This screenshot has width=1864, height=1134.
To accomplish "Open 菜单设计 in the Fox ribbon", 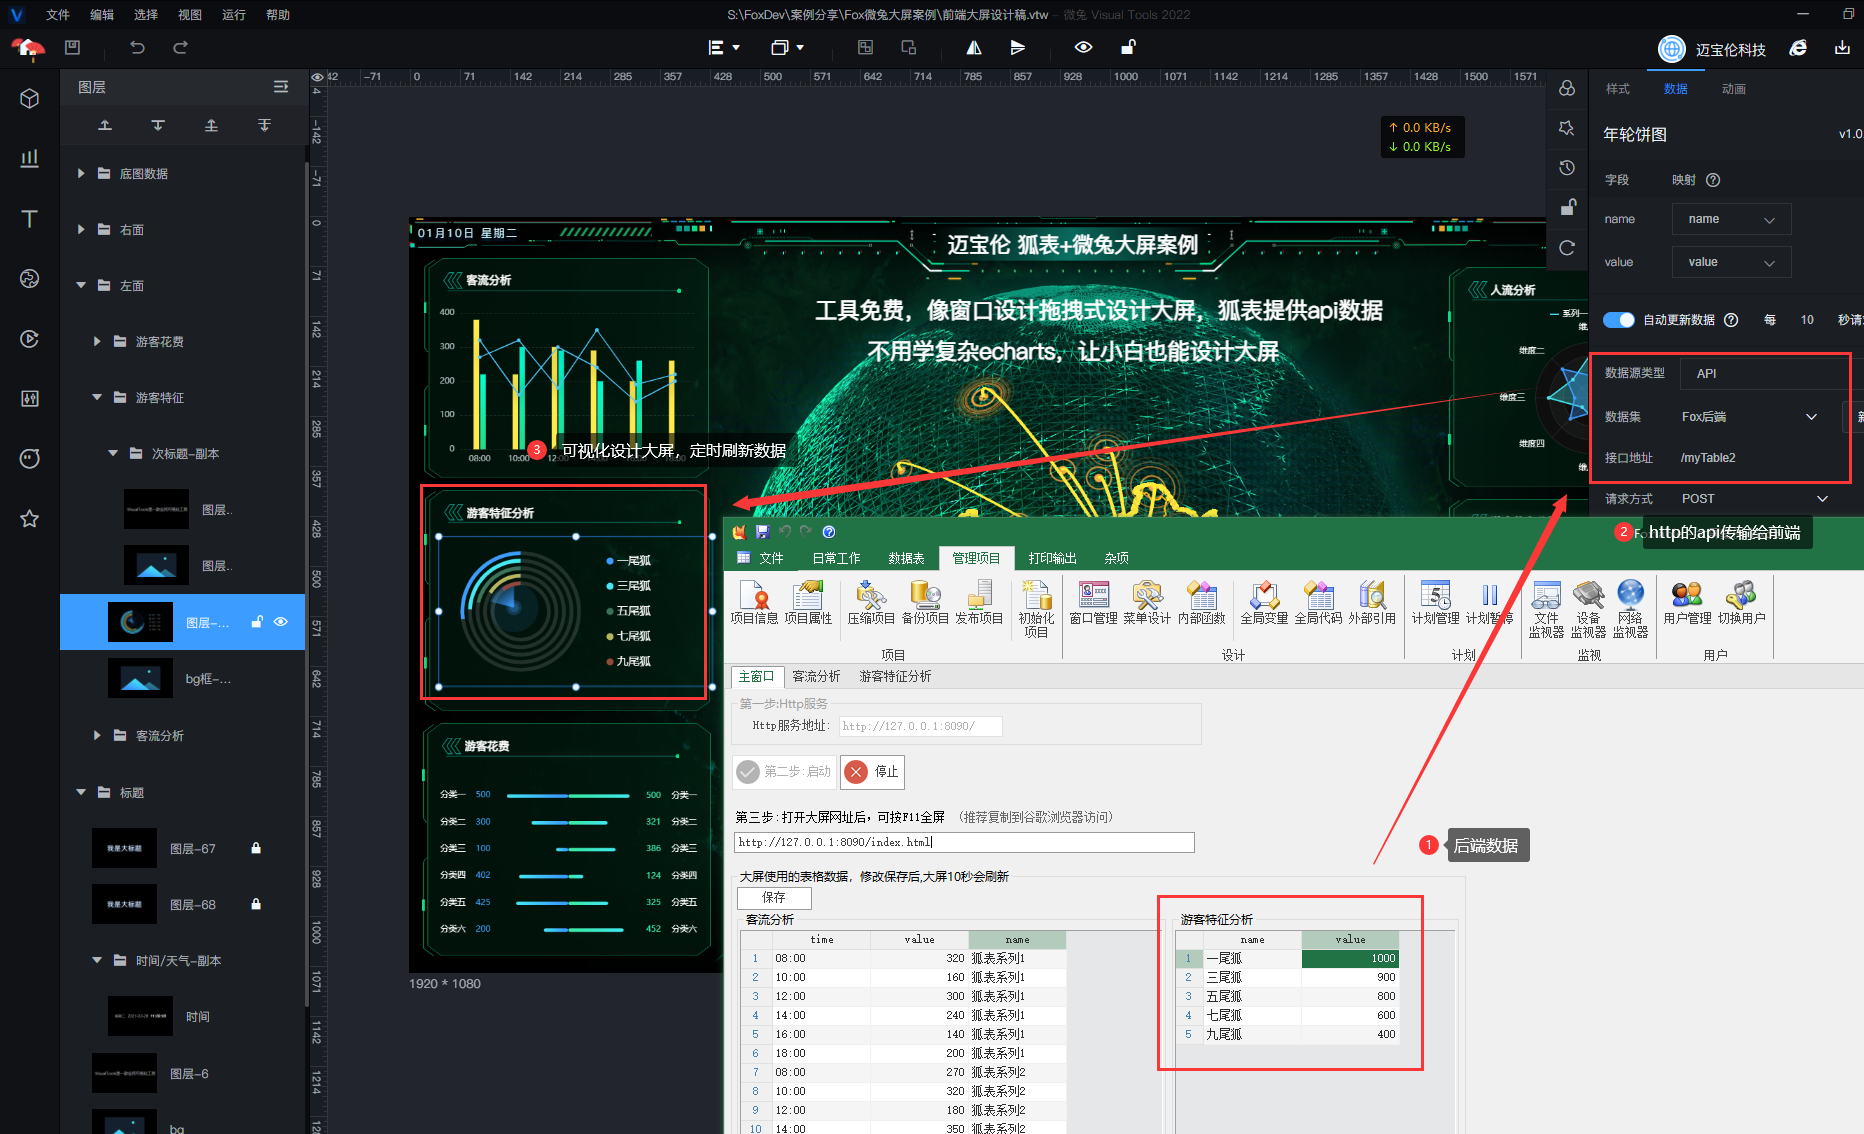I will tap(1147, 603).
